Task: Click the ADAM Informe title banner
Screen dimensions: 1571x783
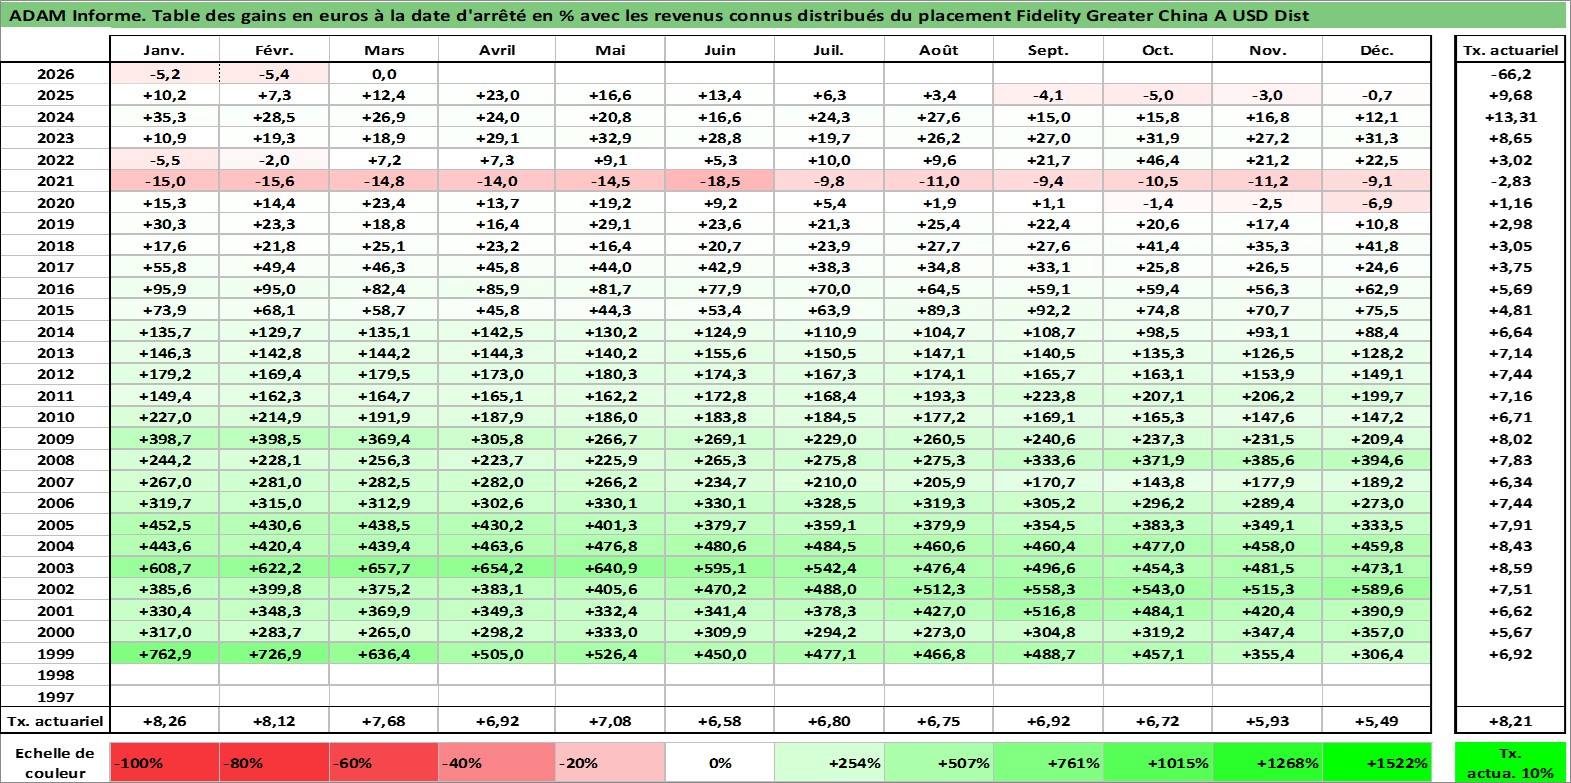Action: click(785, 15)
